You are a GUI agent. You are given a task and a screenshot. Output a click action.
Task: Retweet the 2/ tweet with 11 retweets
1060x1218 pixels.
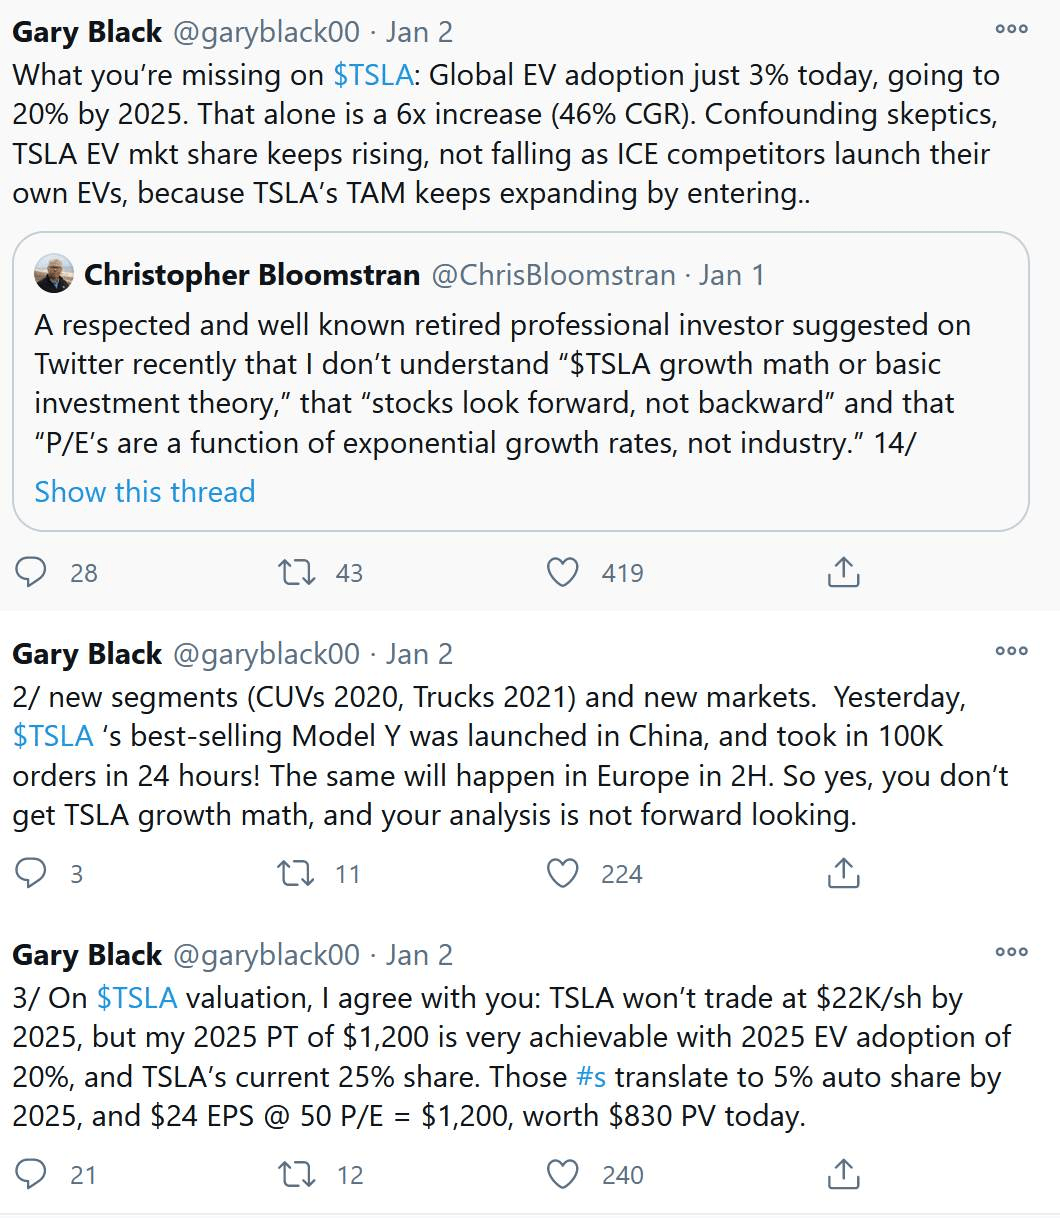pyautogui.click(x=296, y=873)
